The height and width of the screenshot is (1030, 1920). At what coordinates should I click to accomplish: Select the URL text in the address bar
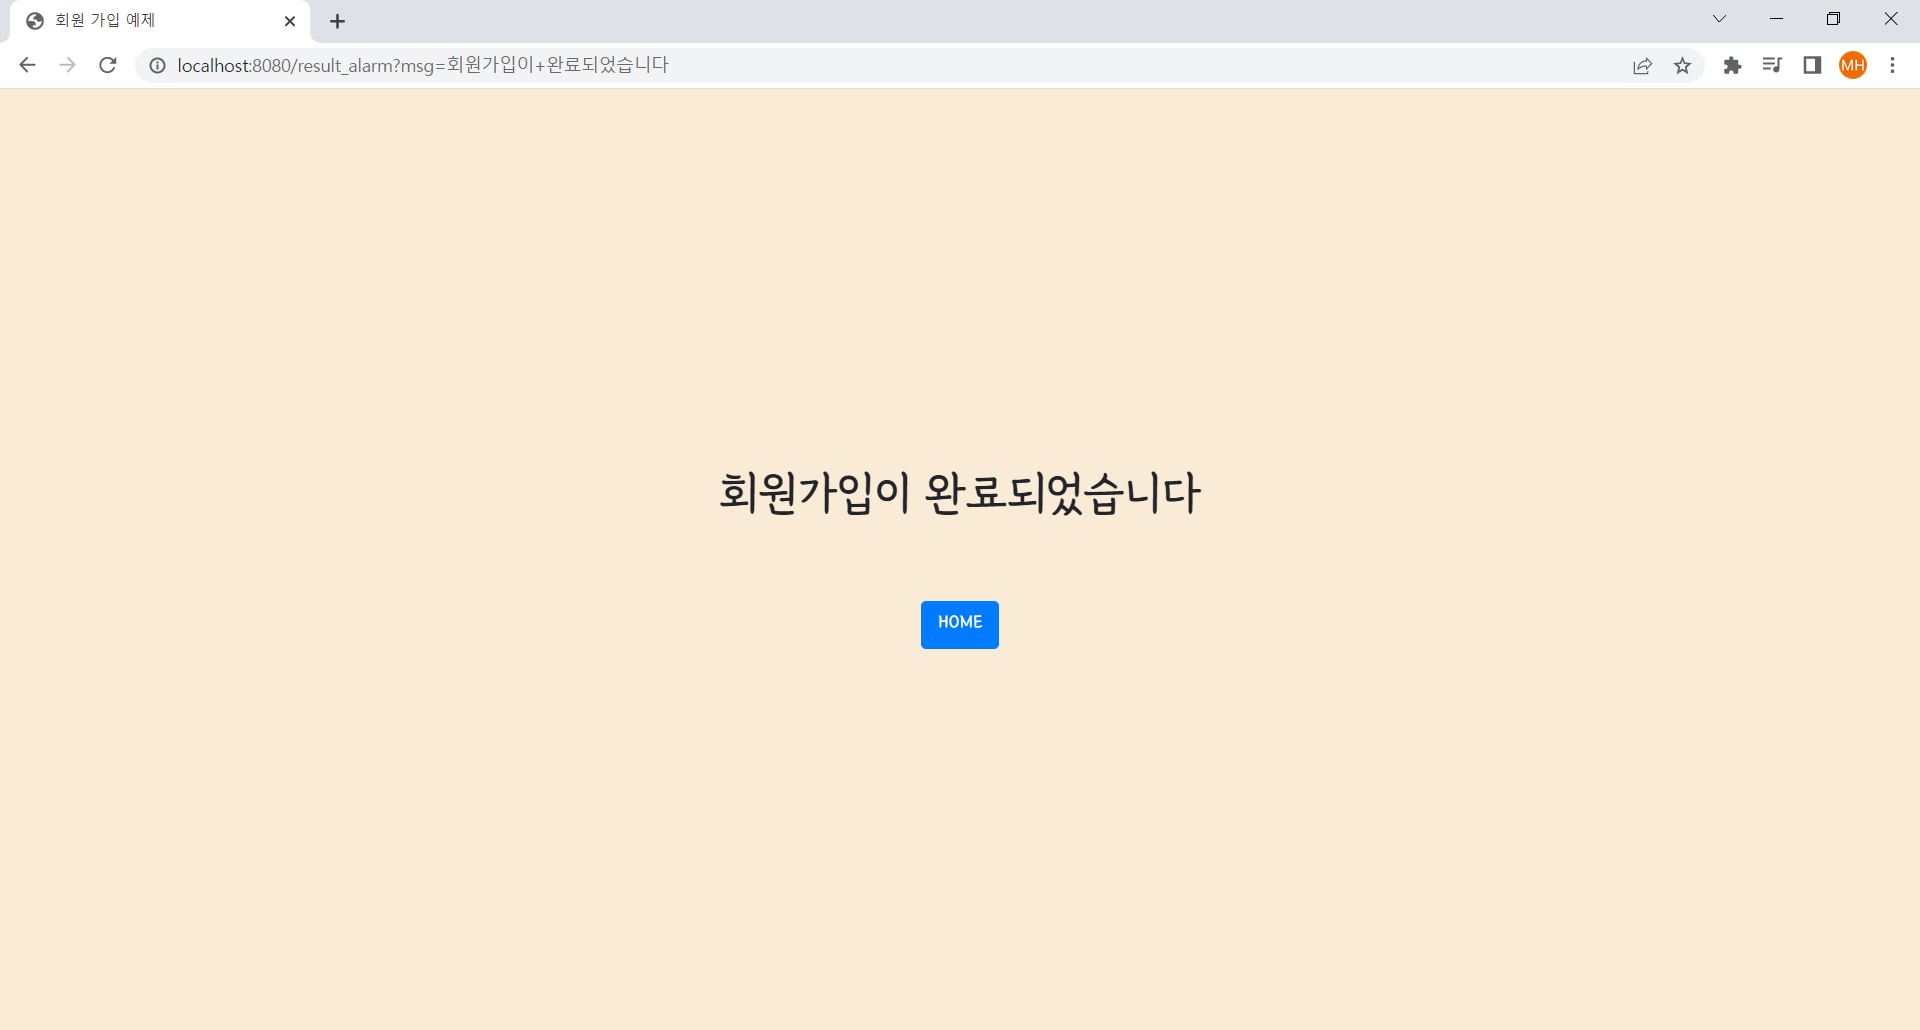click(420, 65)
